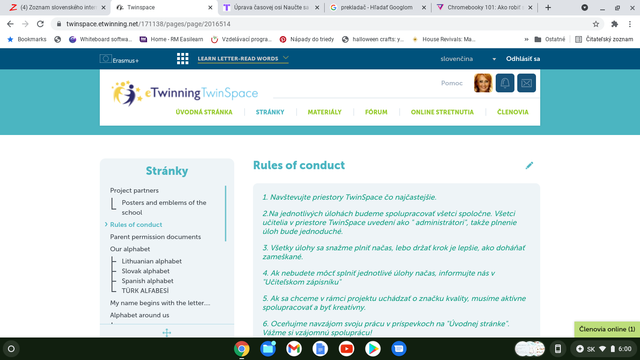Open the notifications bell icon
The height and width of the screenshot is (360, 640).
coord(505,83)
